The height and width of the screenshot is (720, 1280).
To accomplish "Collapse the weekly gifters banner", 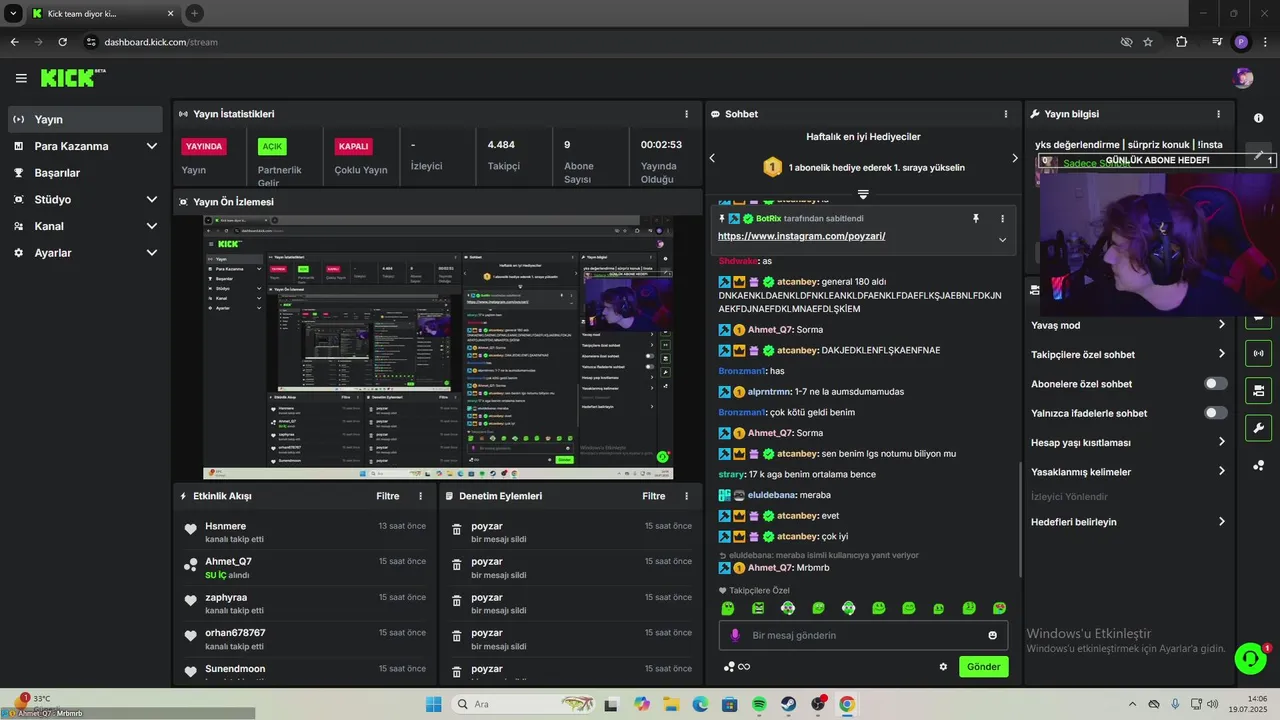I will [863, 194].
